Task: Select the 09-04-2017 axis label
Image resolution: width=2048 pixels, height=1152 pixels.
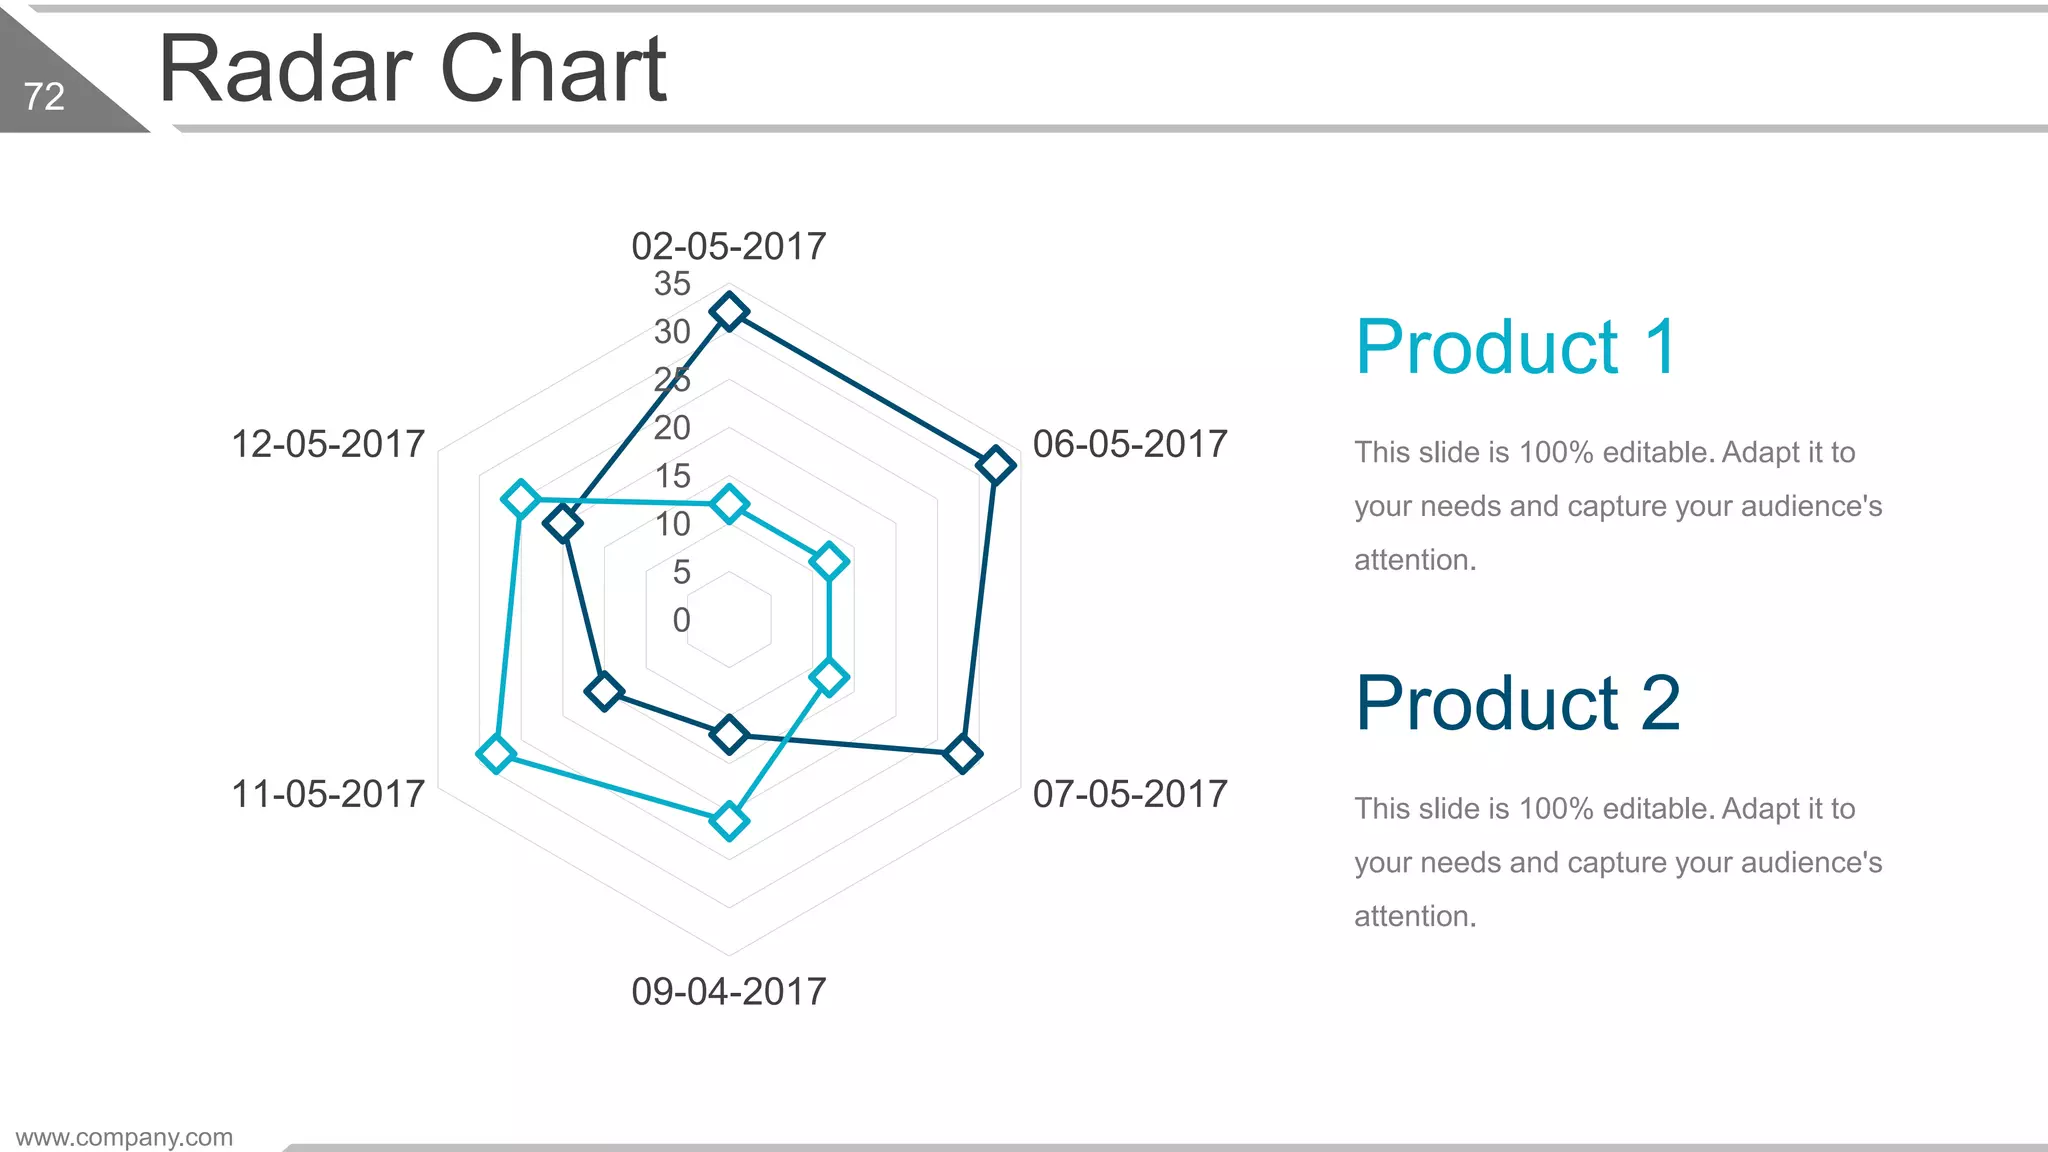Action: point(729,992)
